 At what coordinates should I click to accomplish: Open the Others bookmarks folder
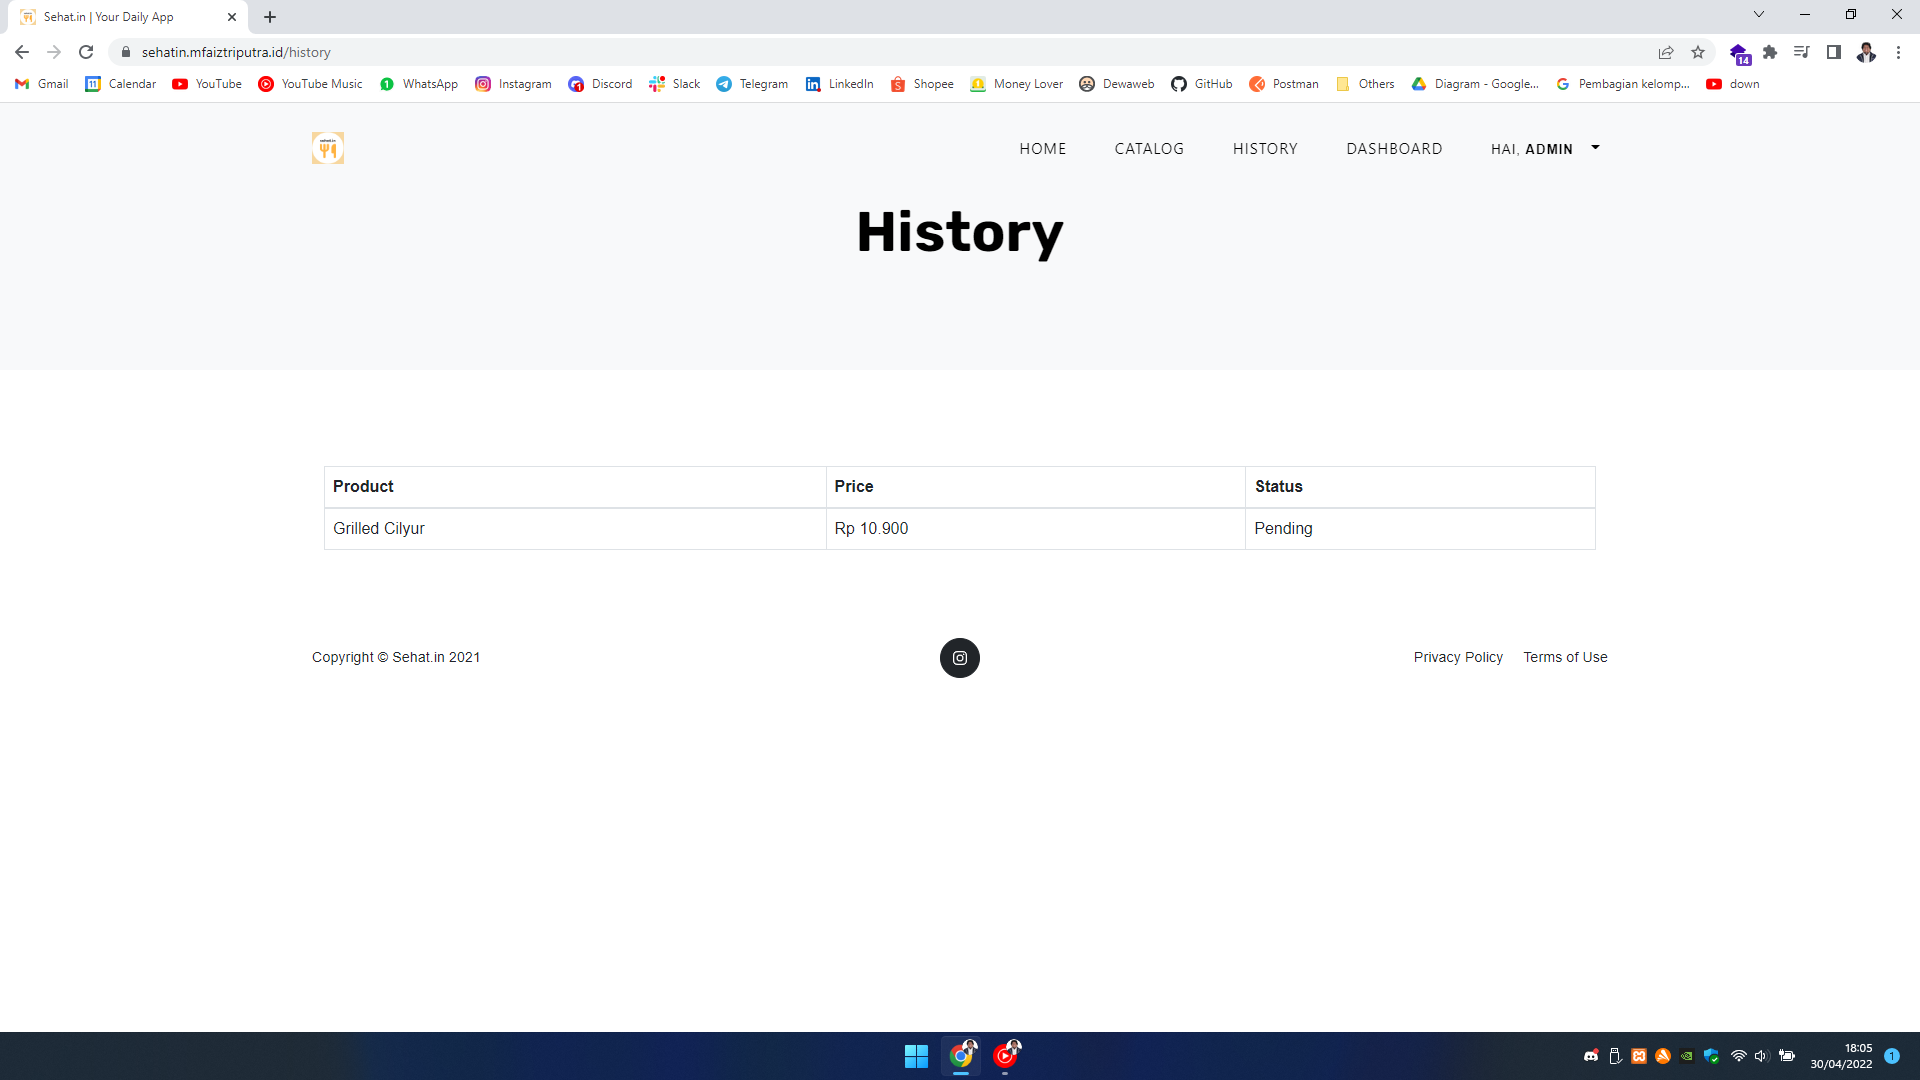1365,84
